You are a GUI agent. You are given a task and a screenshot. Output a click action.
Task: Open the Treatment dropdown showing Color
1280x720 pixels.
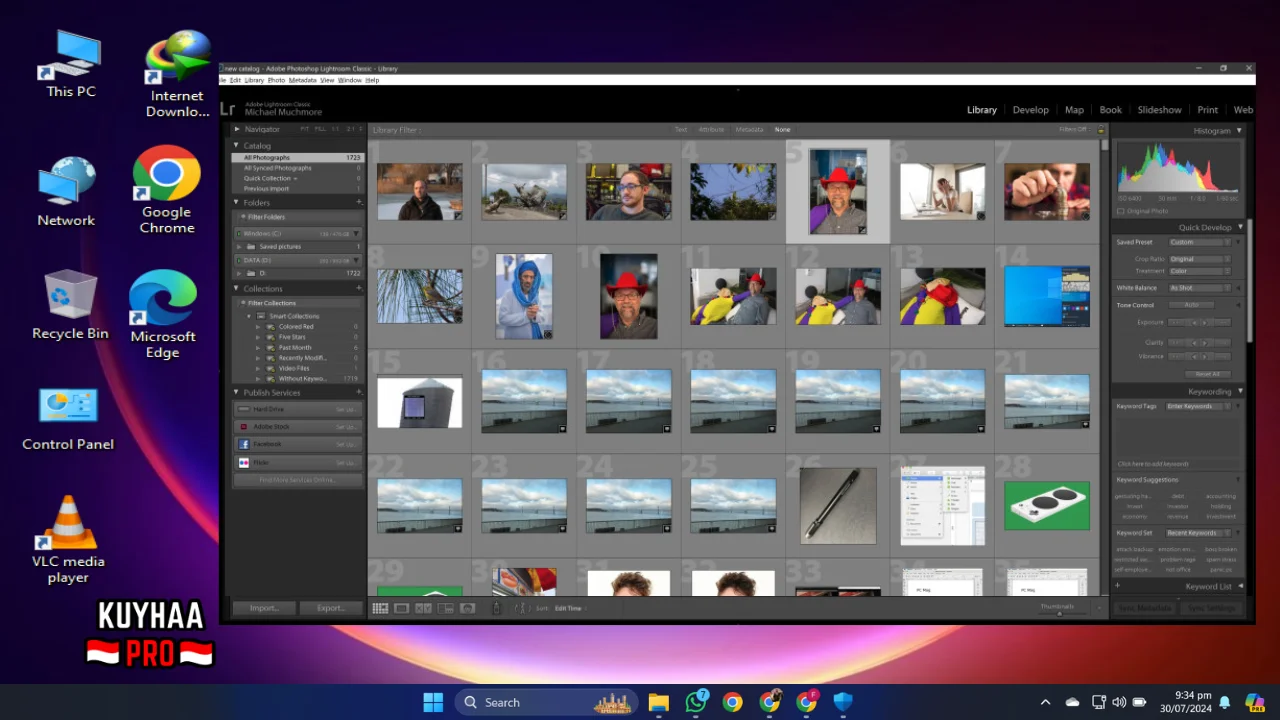1199,271
